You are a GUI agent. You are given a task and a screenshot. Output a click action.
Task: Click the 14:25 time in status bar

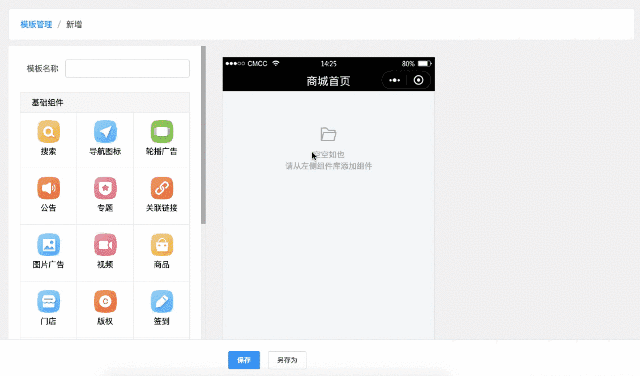coord(329,63)
